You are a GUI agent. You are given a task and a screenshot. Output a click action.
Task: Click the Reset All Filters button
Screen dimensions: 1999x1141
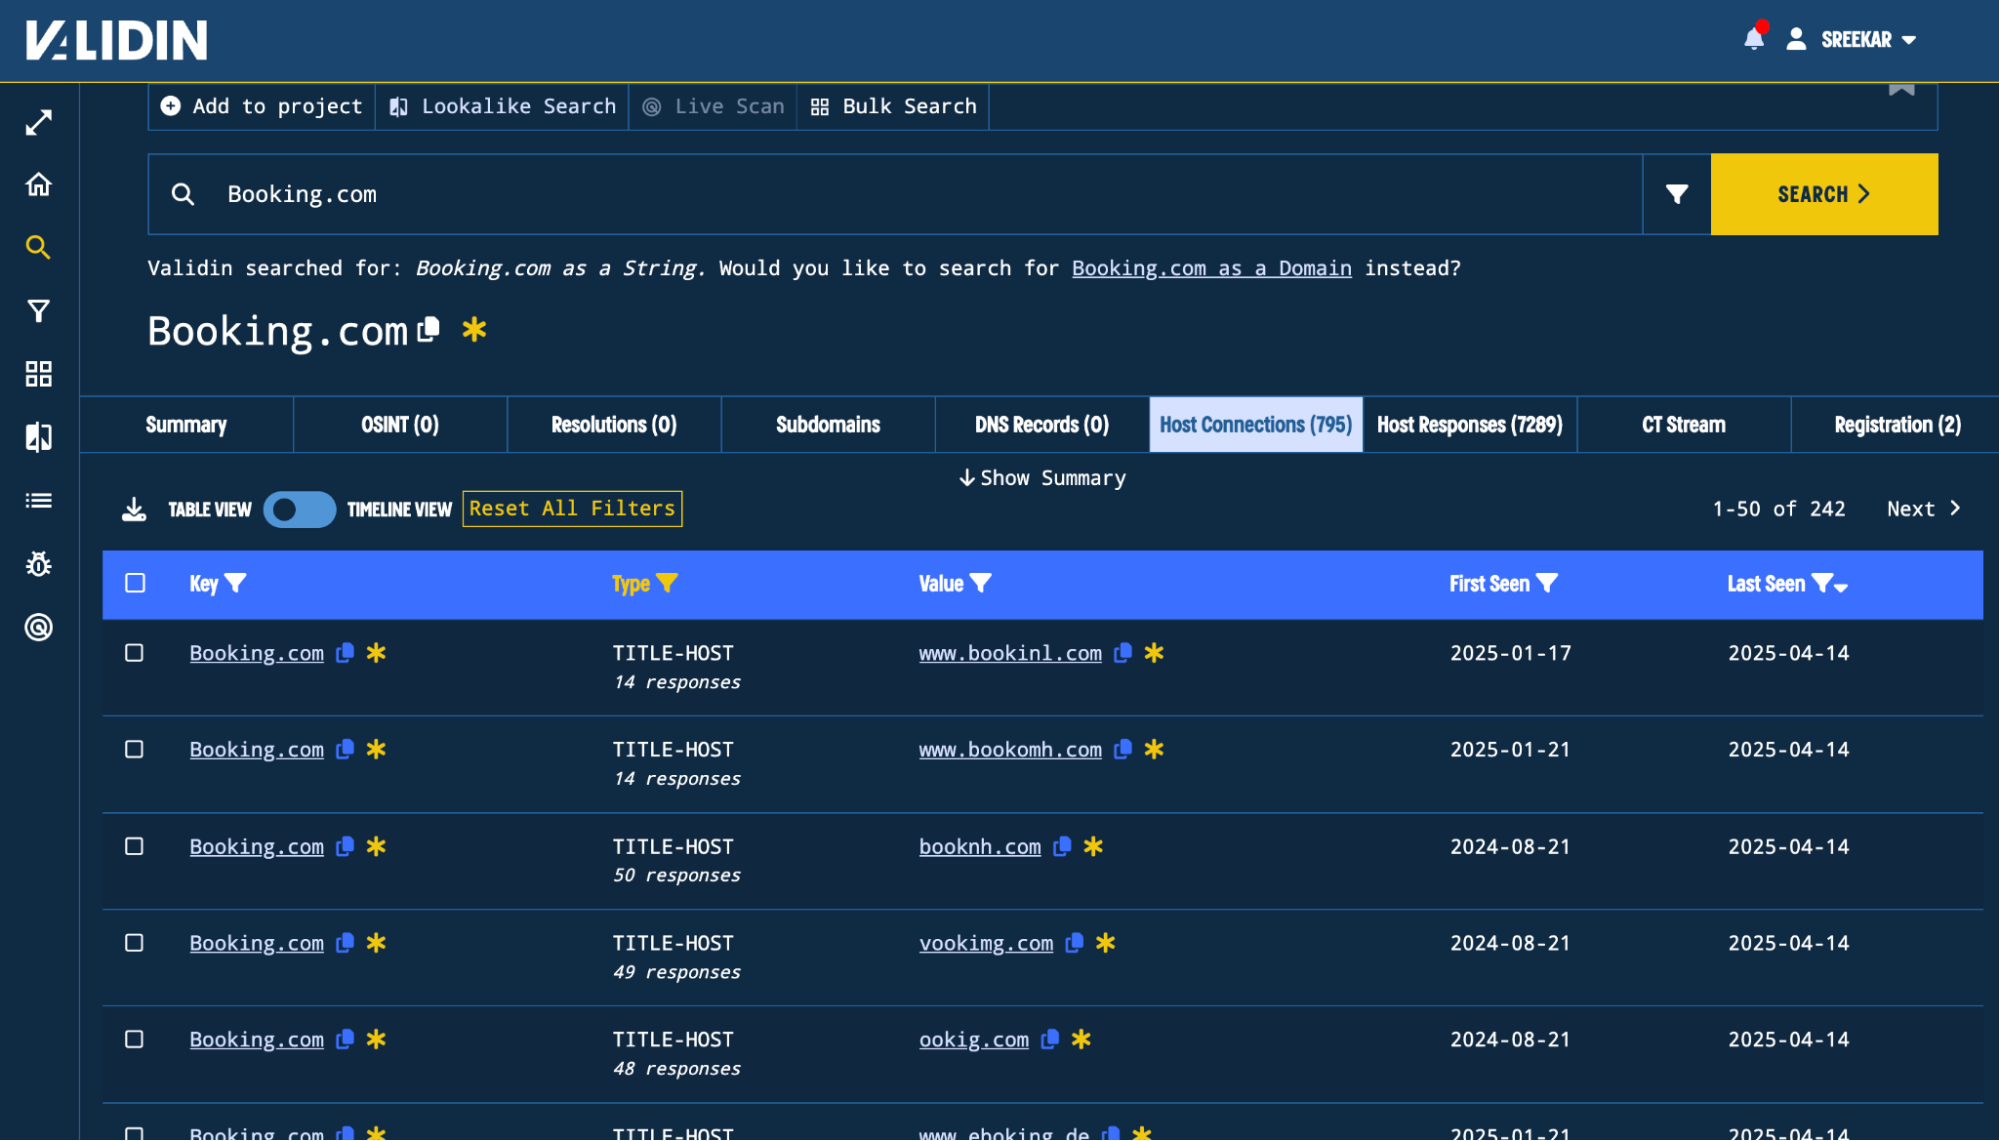pyautogui.click(x=572, y=508)
